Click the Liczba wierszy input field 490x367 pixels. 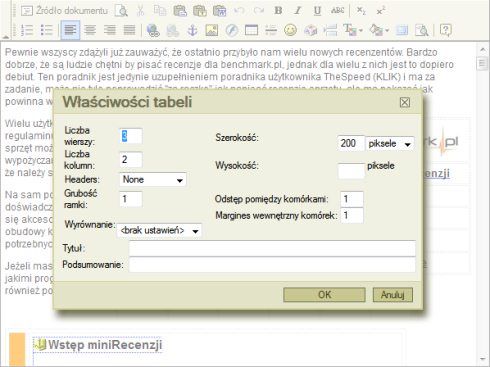click(131, 136)
